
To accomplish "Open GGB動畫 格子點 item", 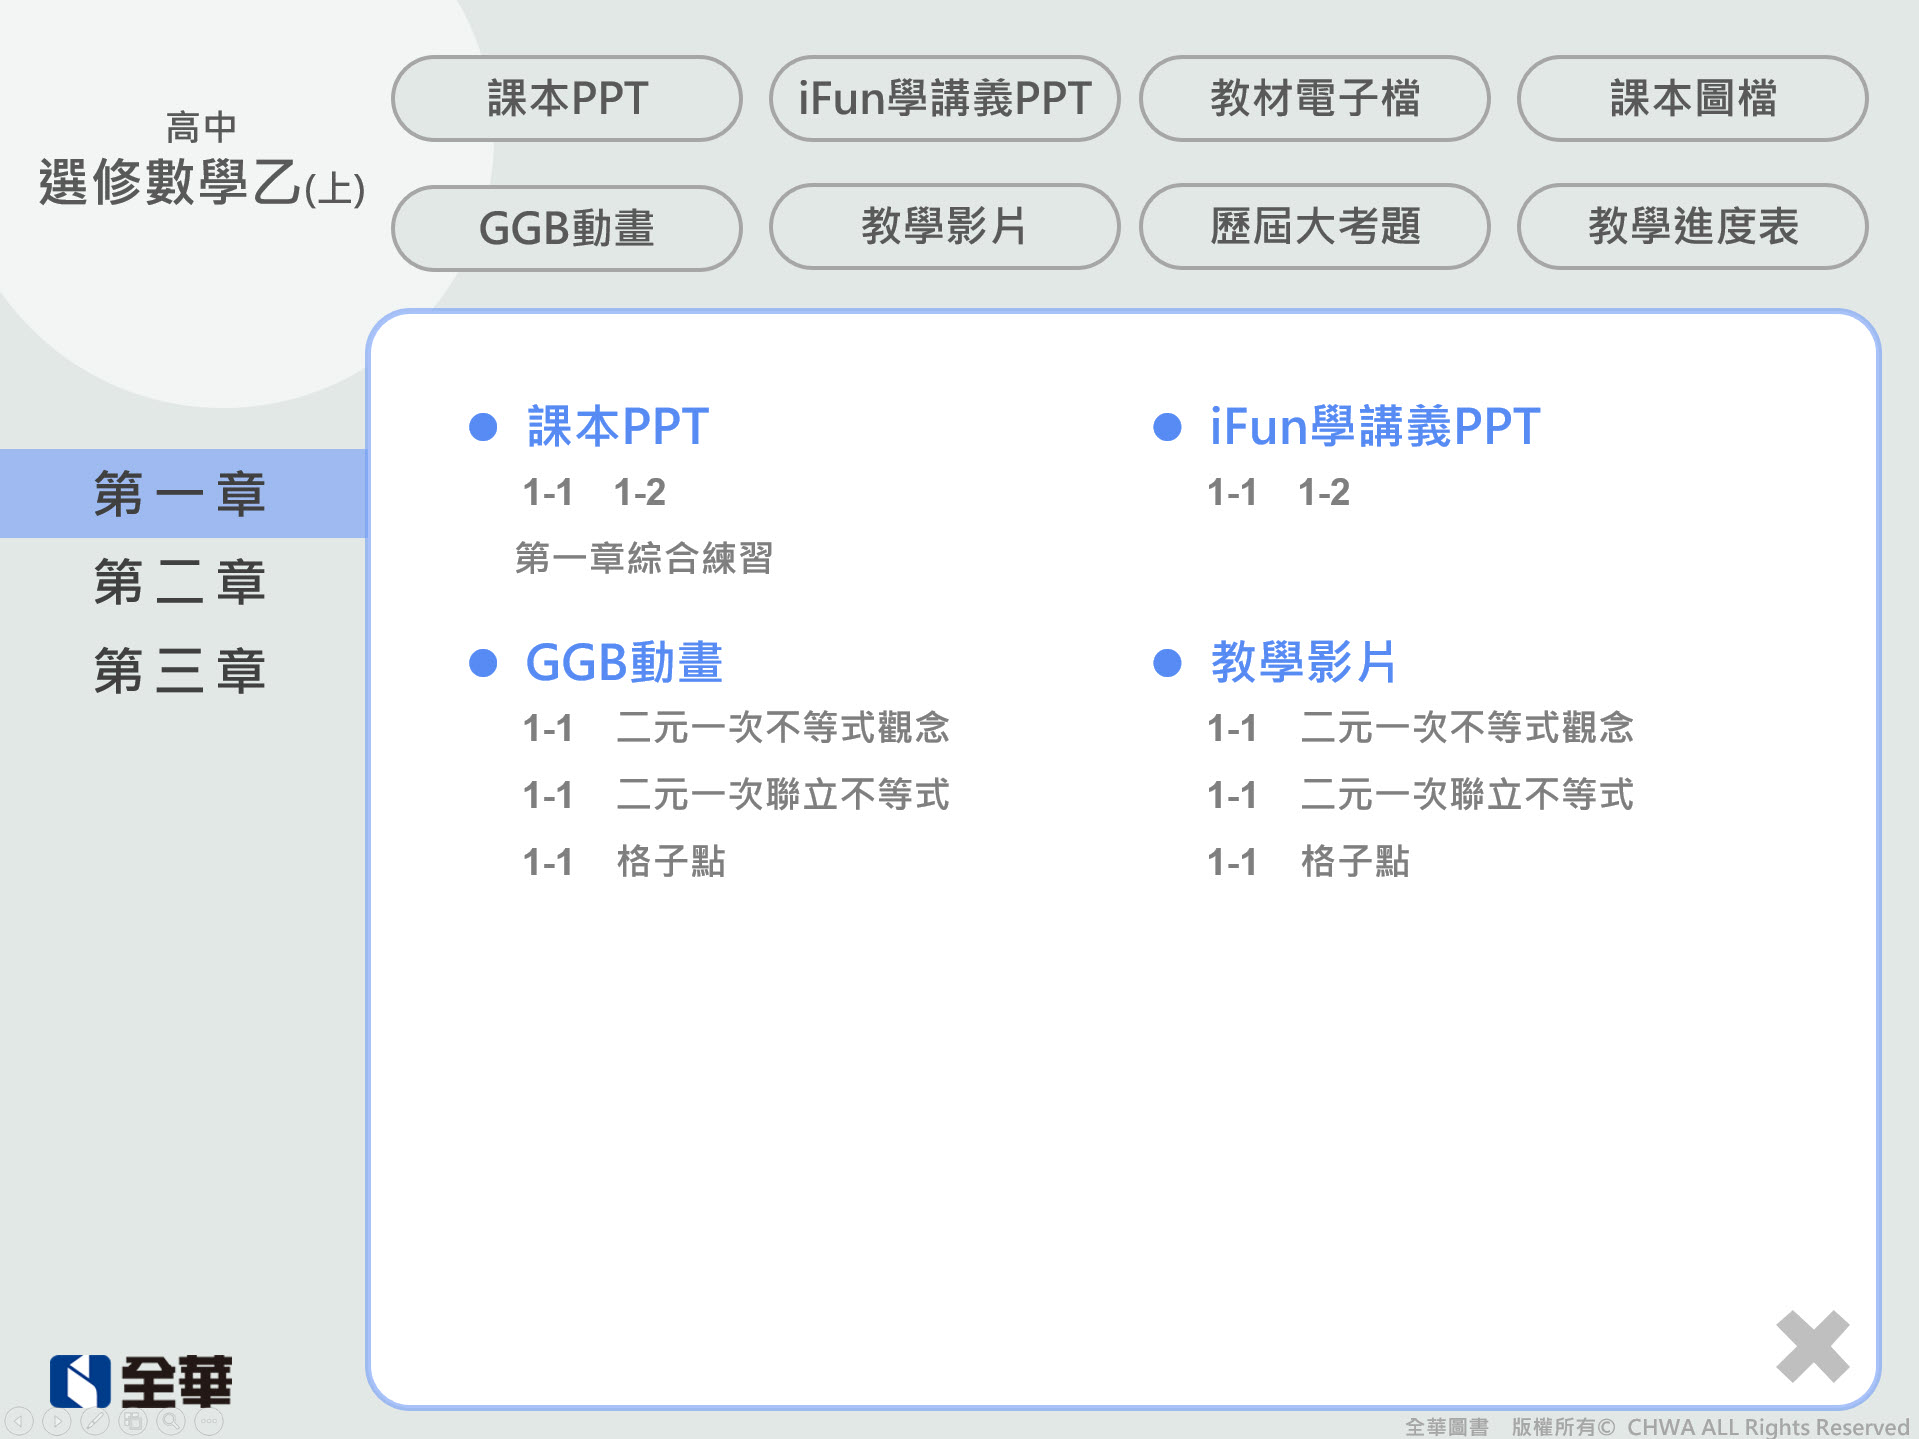I will coord(624,861).
